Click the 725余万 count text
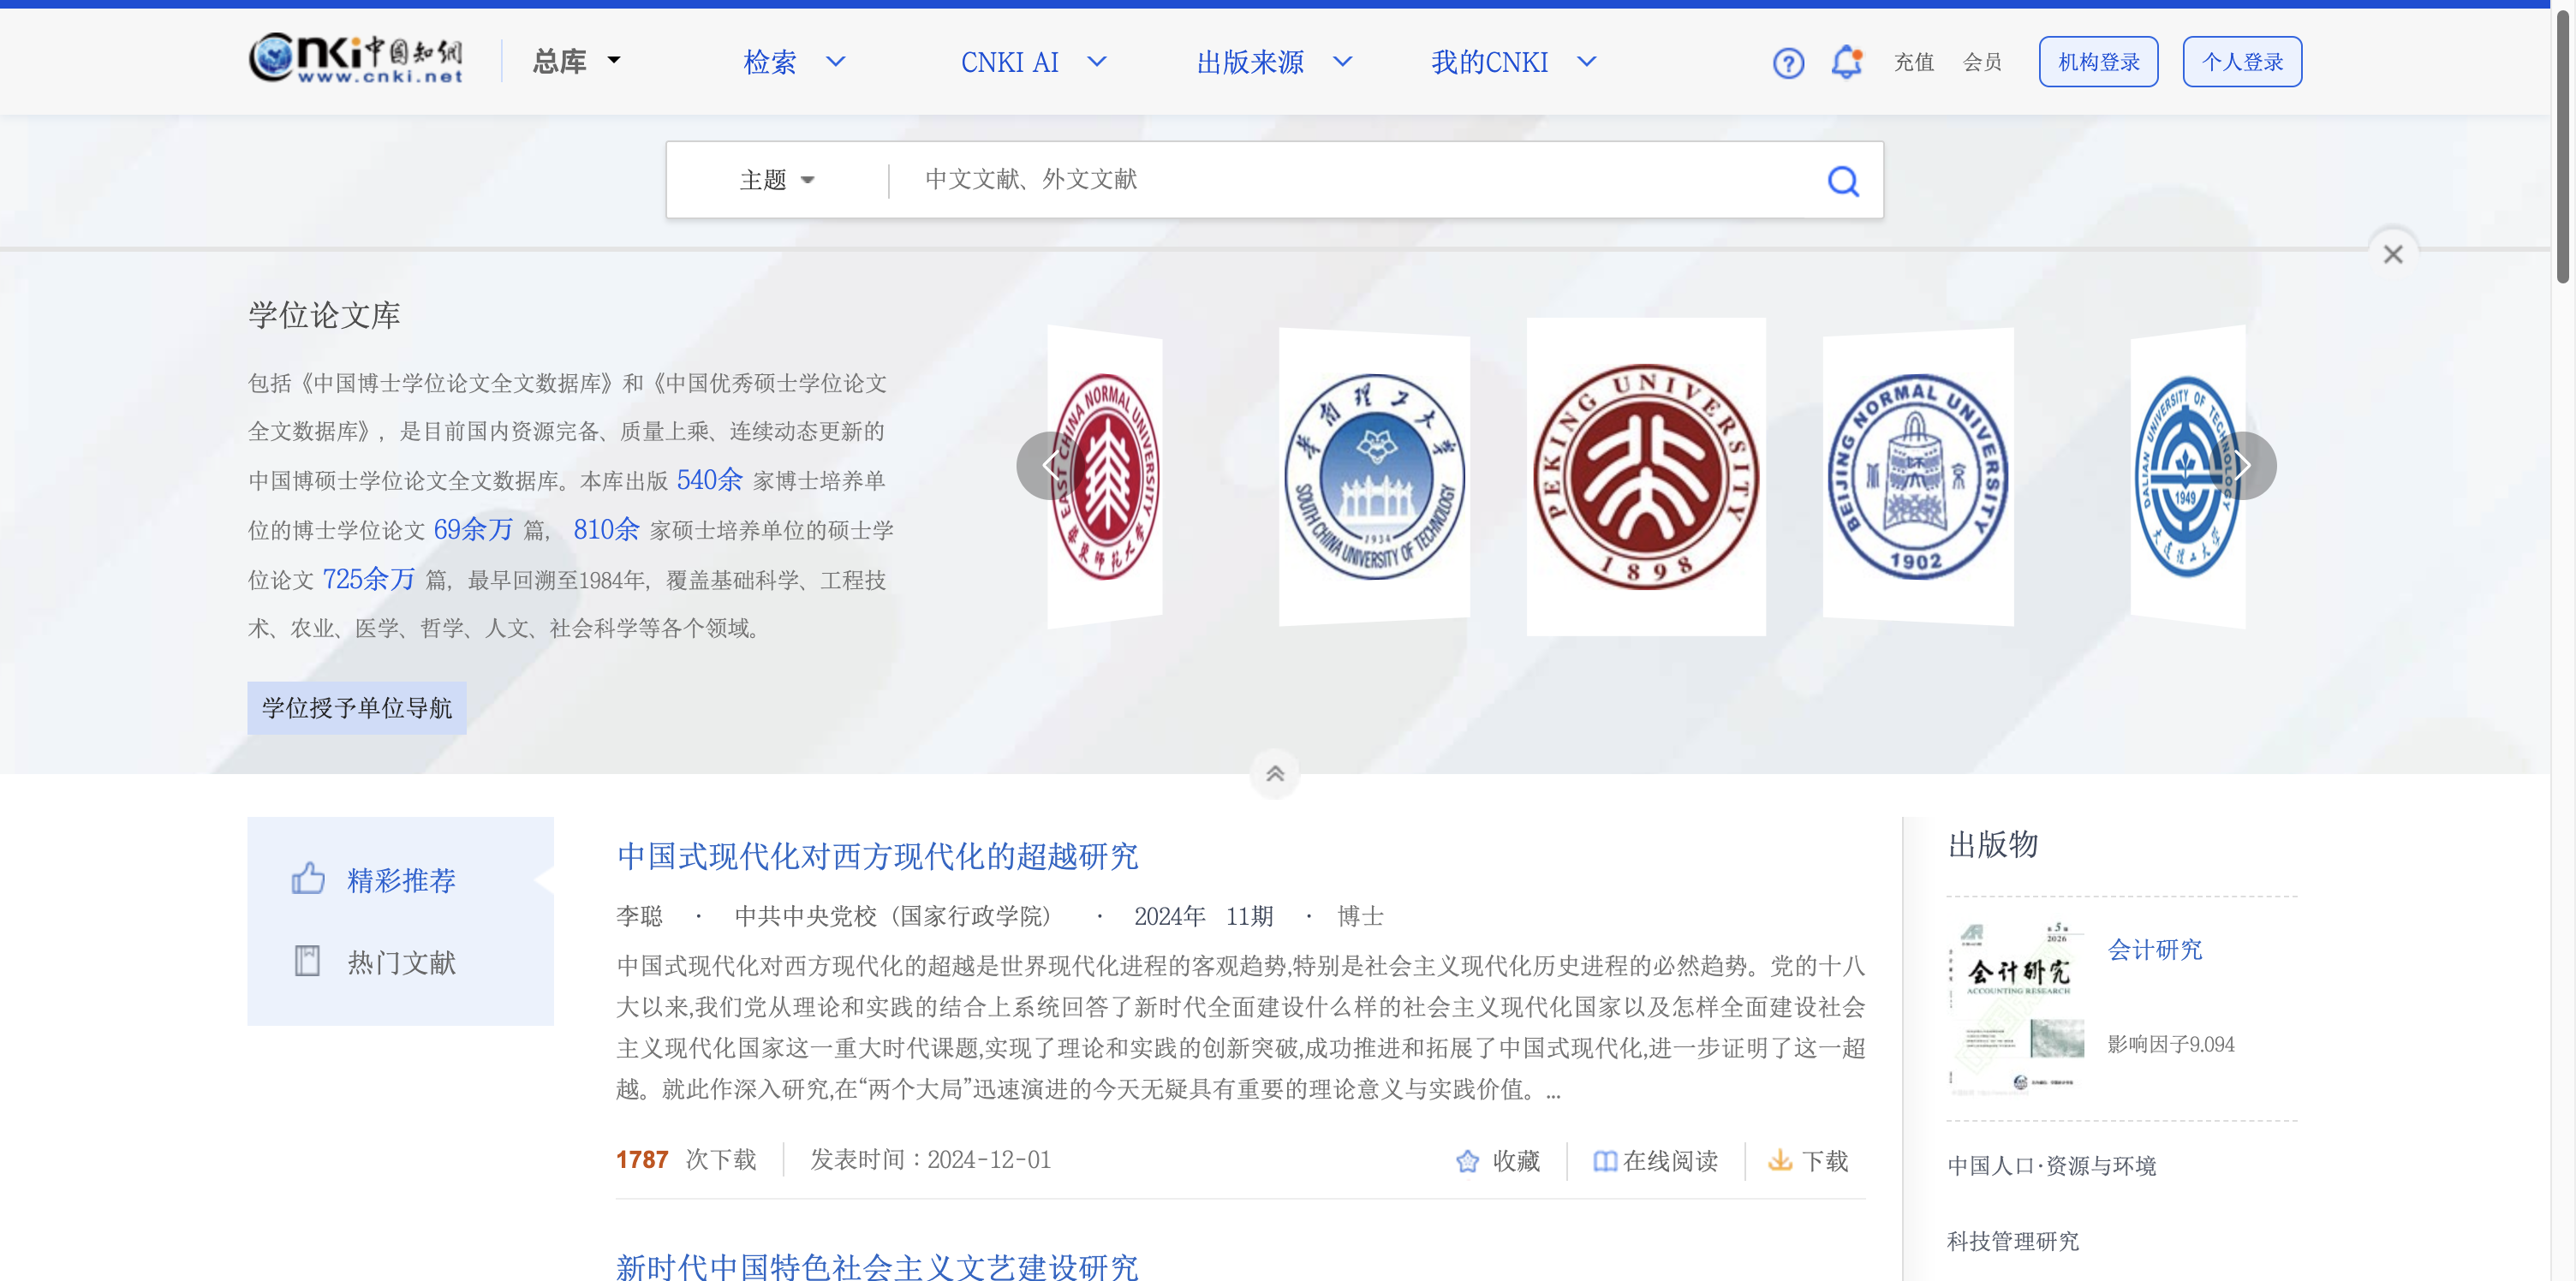Viewport: 2576px width, 1281px height. click(x=368, y=579)
